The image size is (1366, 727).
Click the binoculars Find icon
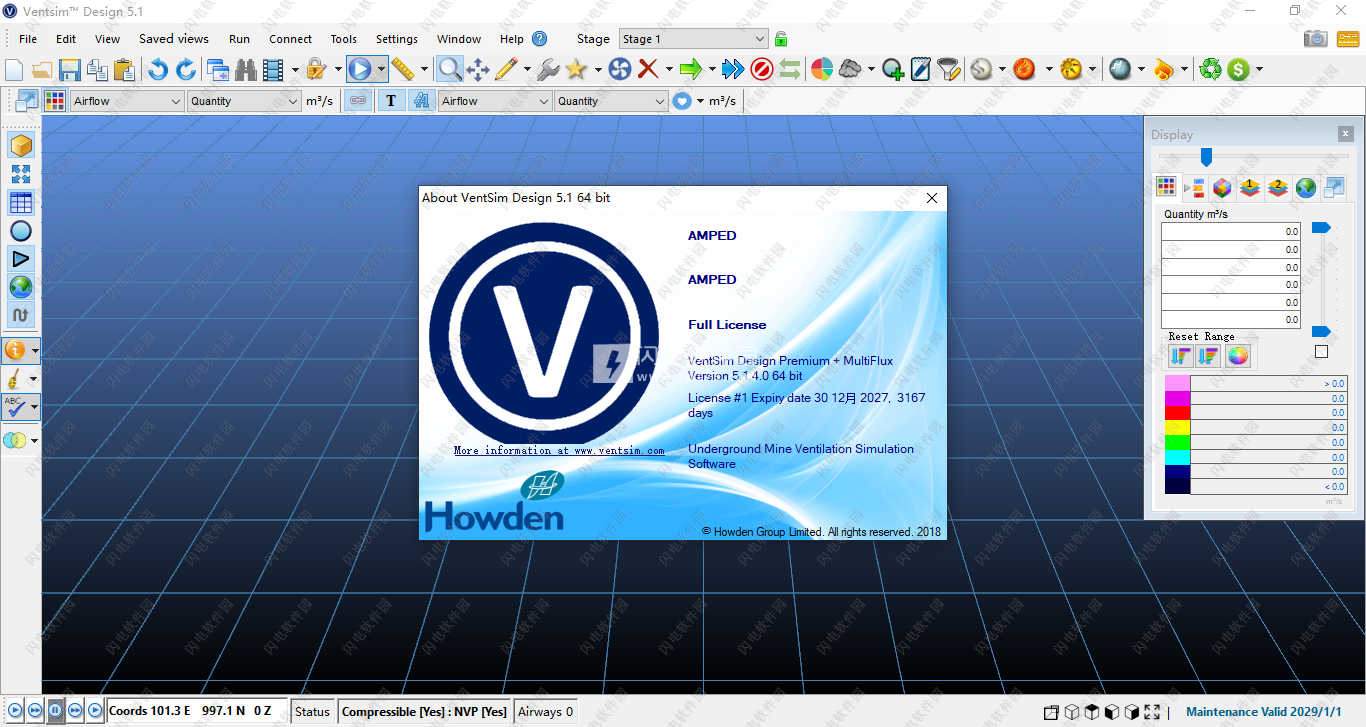pos(245,69)
